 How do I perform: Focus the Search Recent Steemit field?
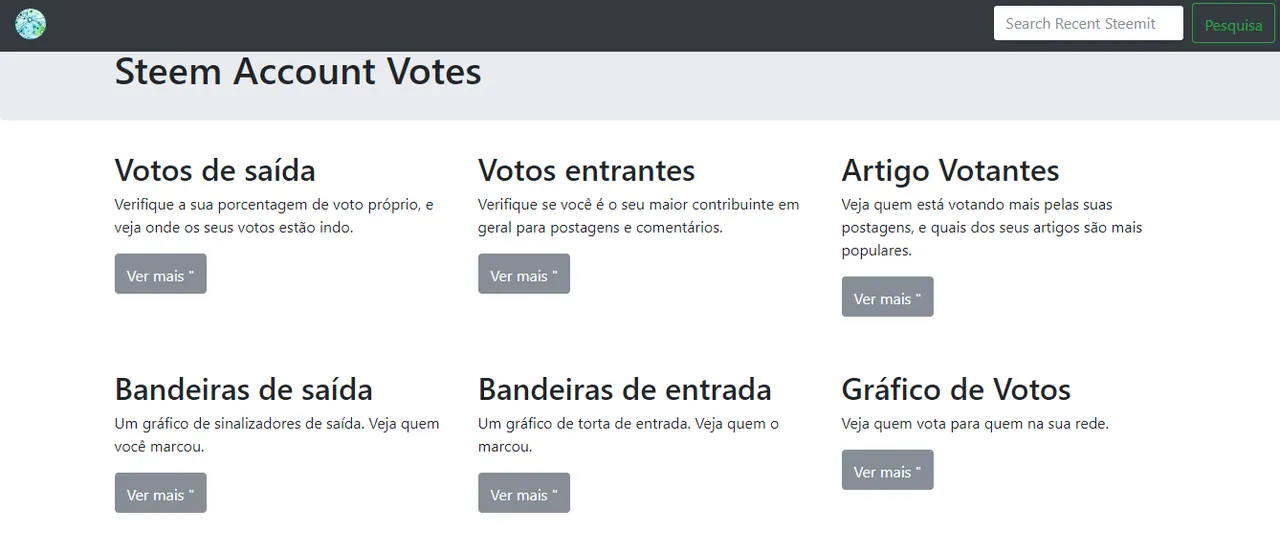(1088, 23)
